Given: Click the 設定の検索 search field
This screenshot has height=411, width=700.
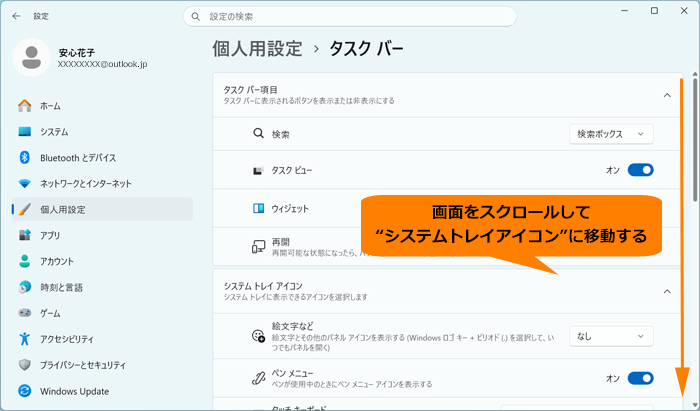Looking at the screenshot, I should point(350,17).
